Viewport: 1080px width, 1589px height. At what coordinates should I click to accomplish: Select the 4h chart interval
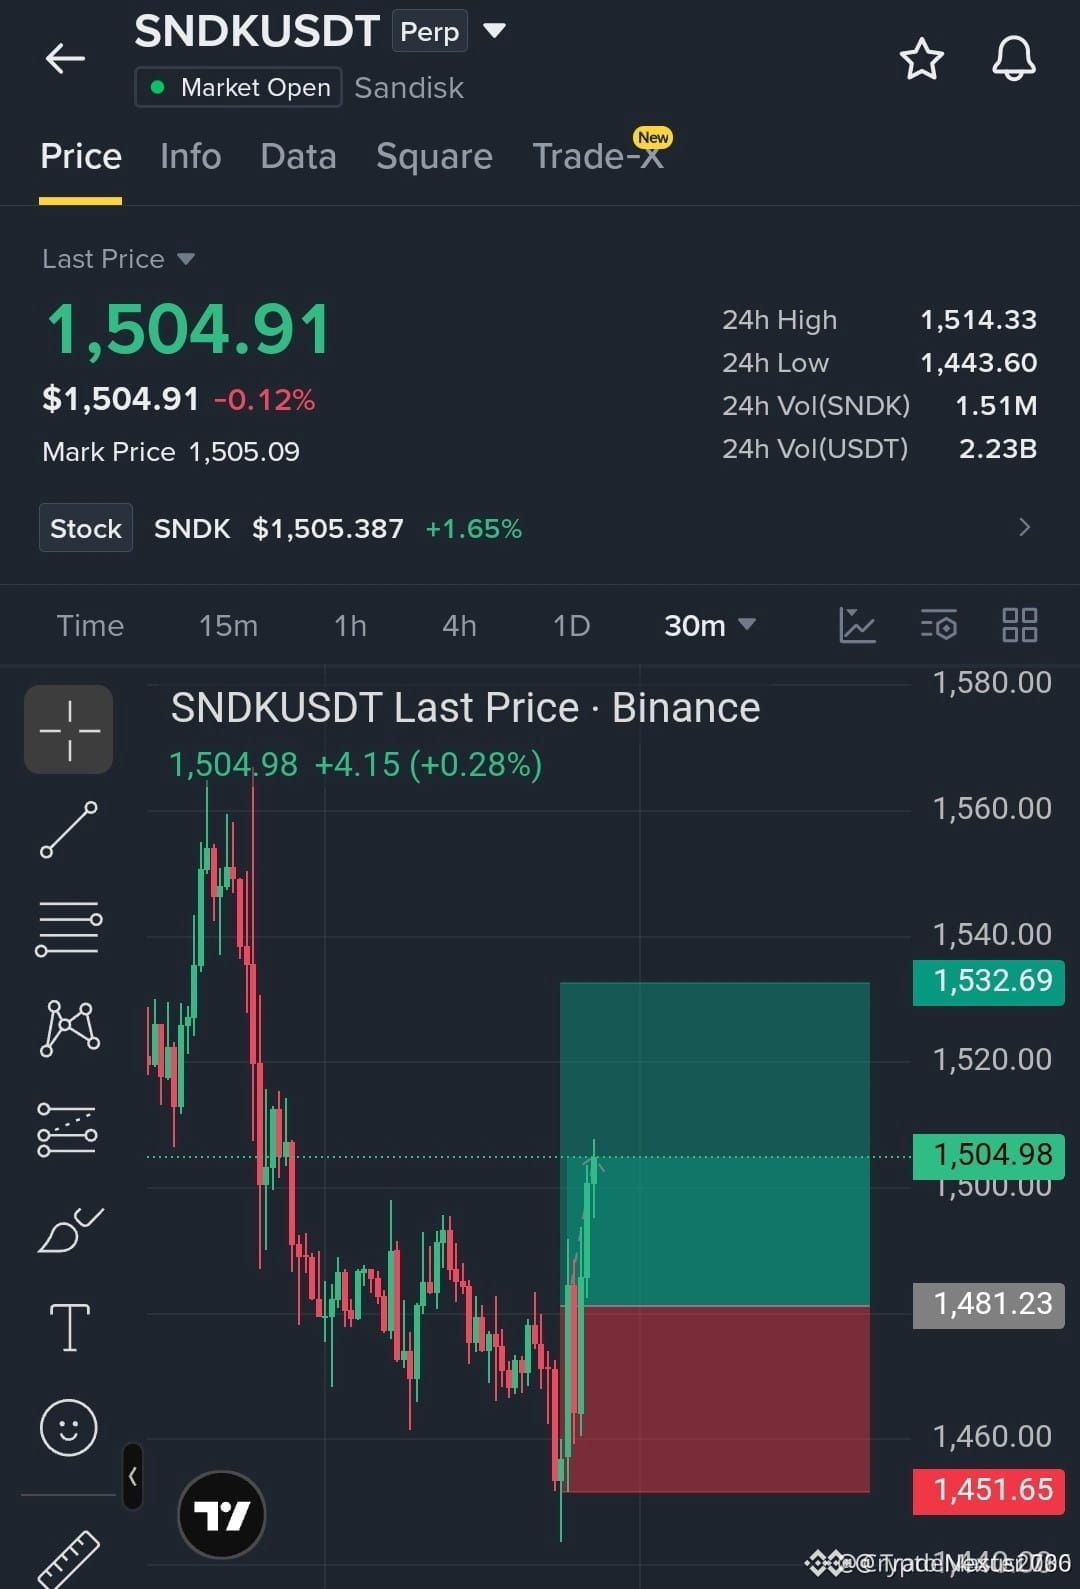click(459, 626)
